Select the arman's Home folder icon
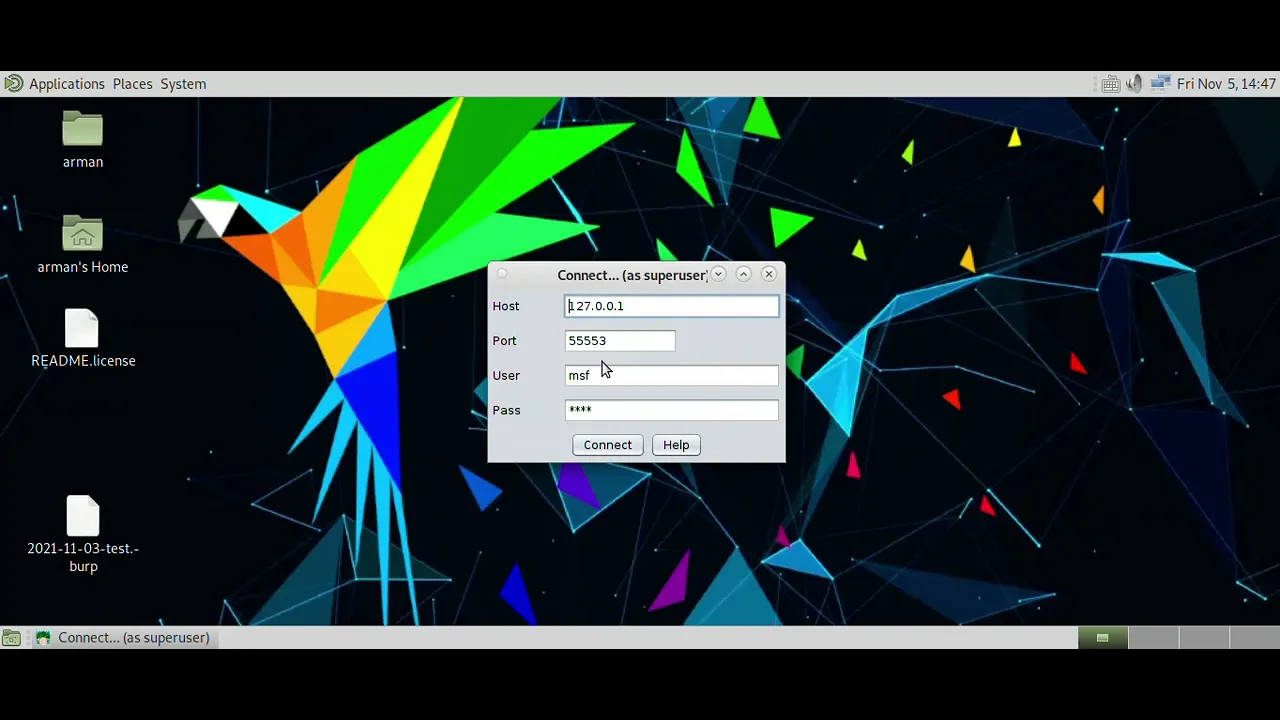This screenshot has height=720, width=1280. click(83, 233)
